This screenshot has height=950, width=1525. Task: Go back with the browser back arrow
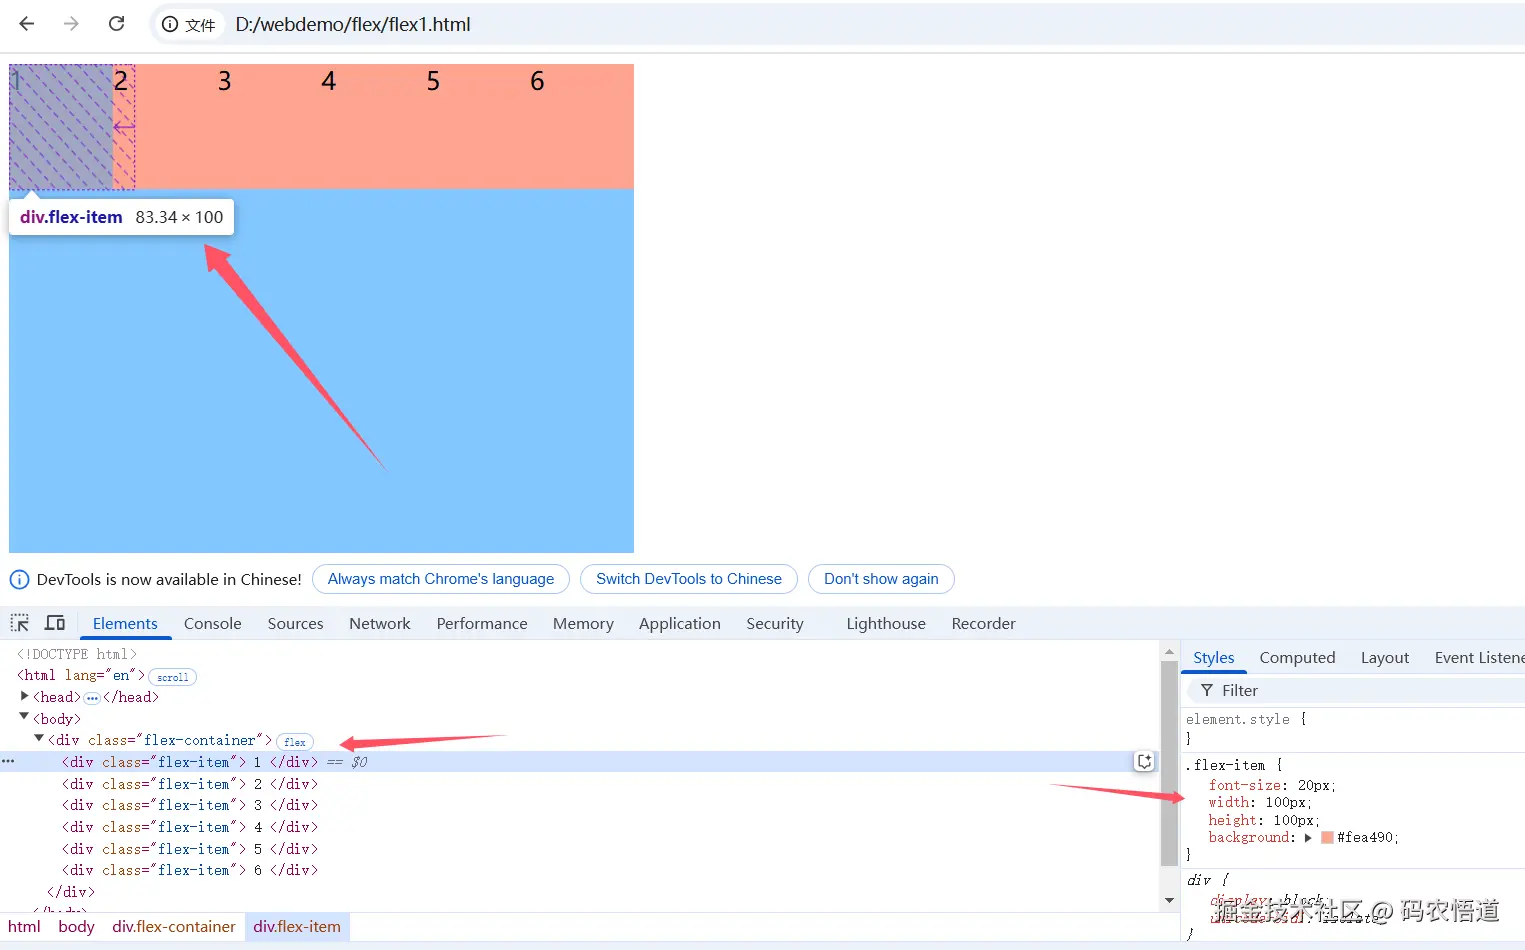coord(27,24)
